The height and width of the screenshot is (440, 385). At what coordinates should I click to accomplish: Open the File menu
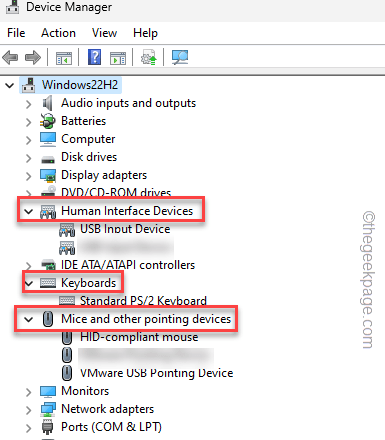click(x=16, y=33)
